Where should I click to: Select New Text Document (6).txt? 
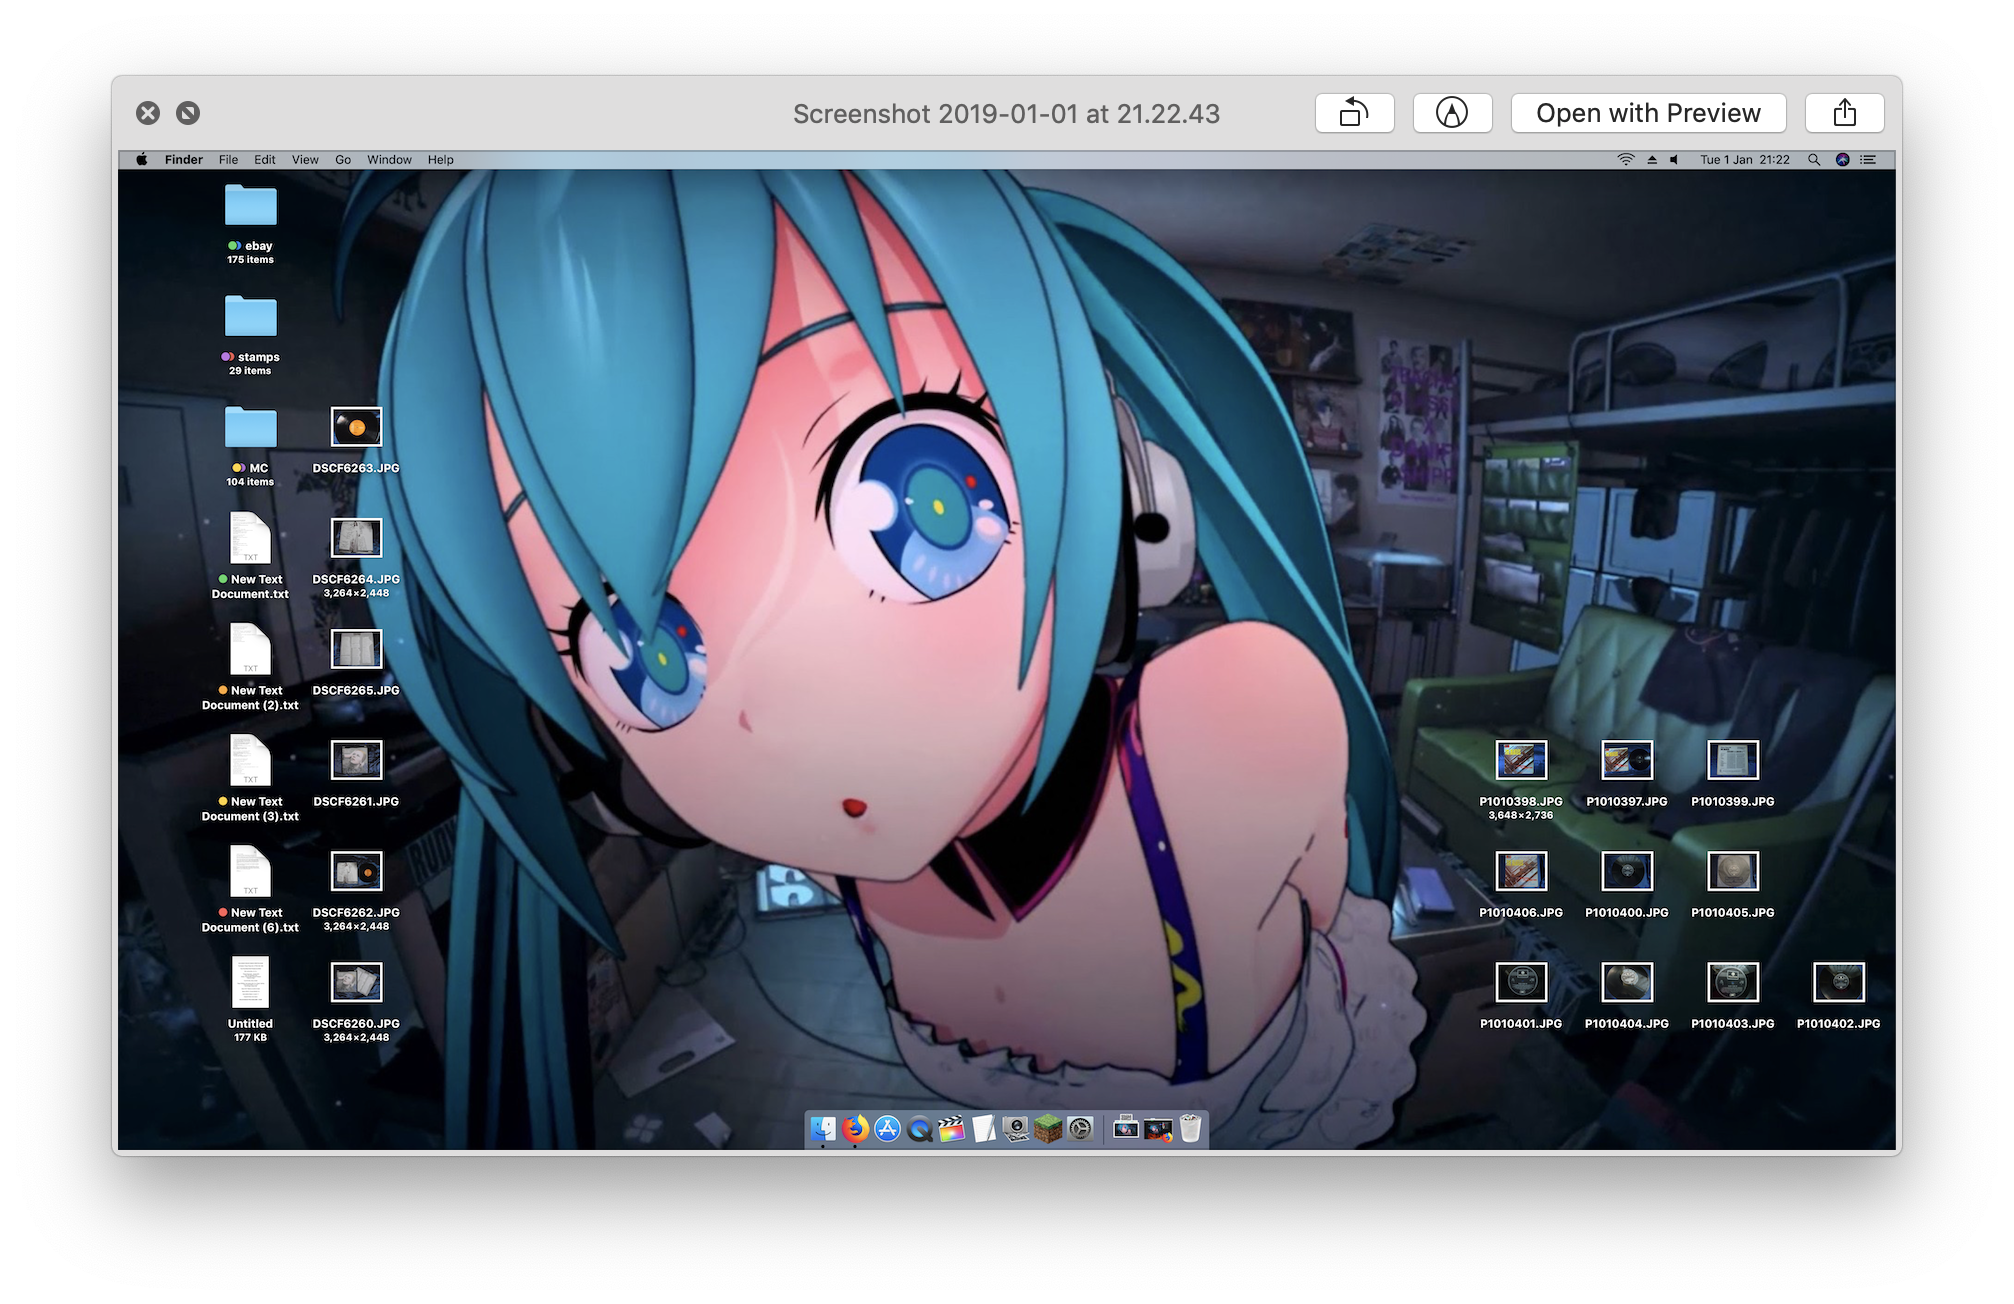250,871
